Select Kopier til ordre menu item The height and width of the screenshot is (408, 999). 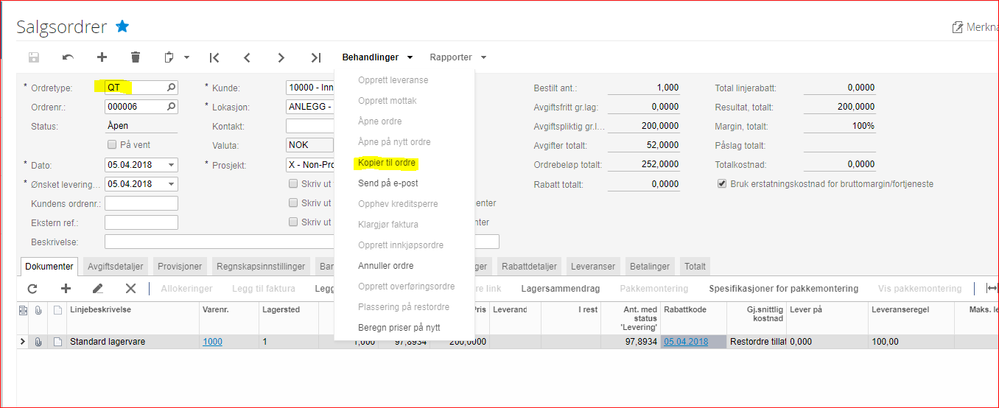pyautogui.click(x=387, y=163)
